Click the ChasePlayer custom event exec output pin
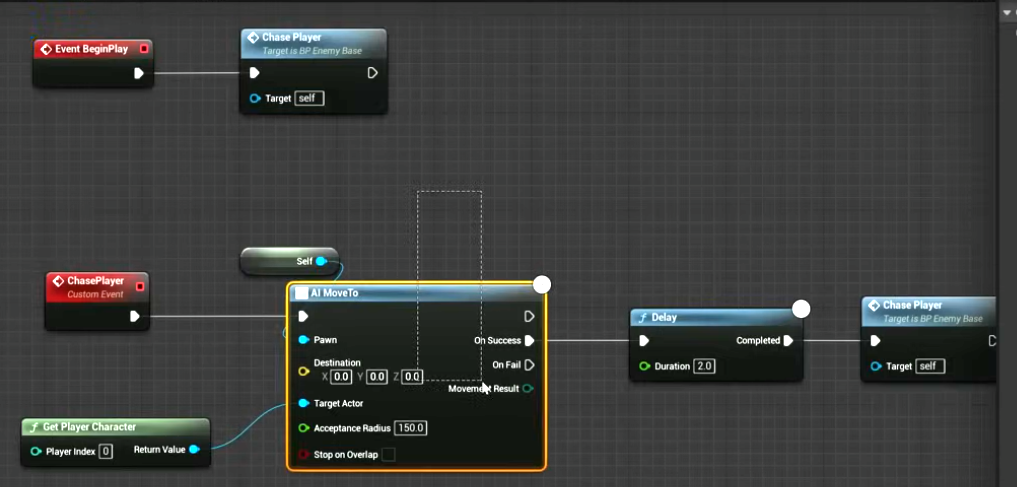This screenshot has height=487, width=1017. (135, 317)
